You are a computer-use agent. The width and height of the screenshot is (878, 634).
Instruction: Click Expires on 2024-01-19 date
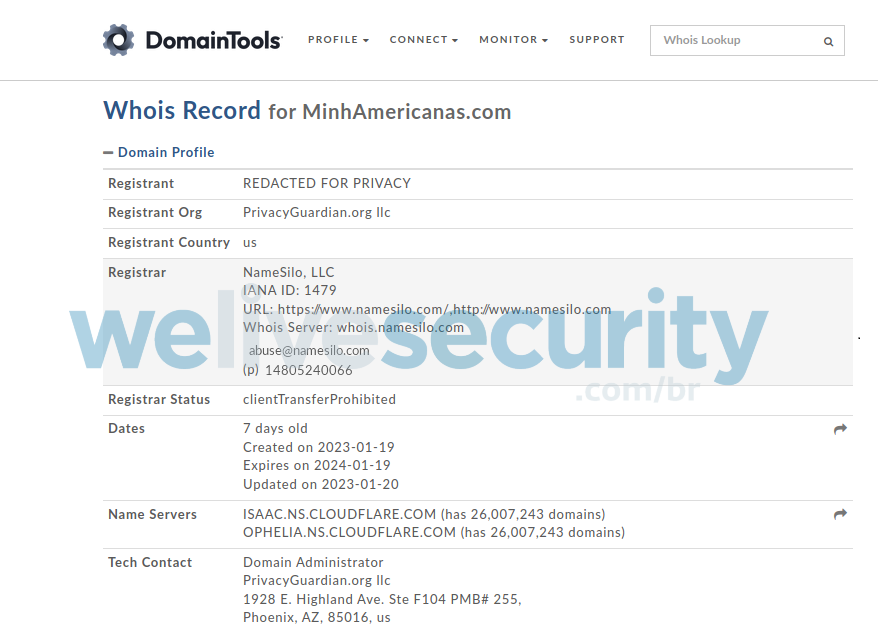pyautogui.click(x=316, y=465)
